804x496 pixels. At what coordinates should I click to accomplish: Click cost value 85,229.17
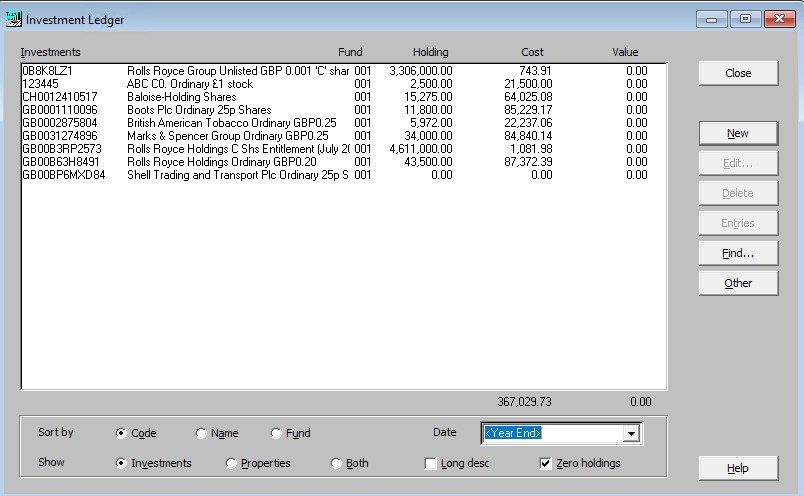[528, 110]
